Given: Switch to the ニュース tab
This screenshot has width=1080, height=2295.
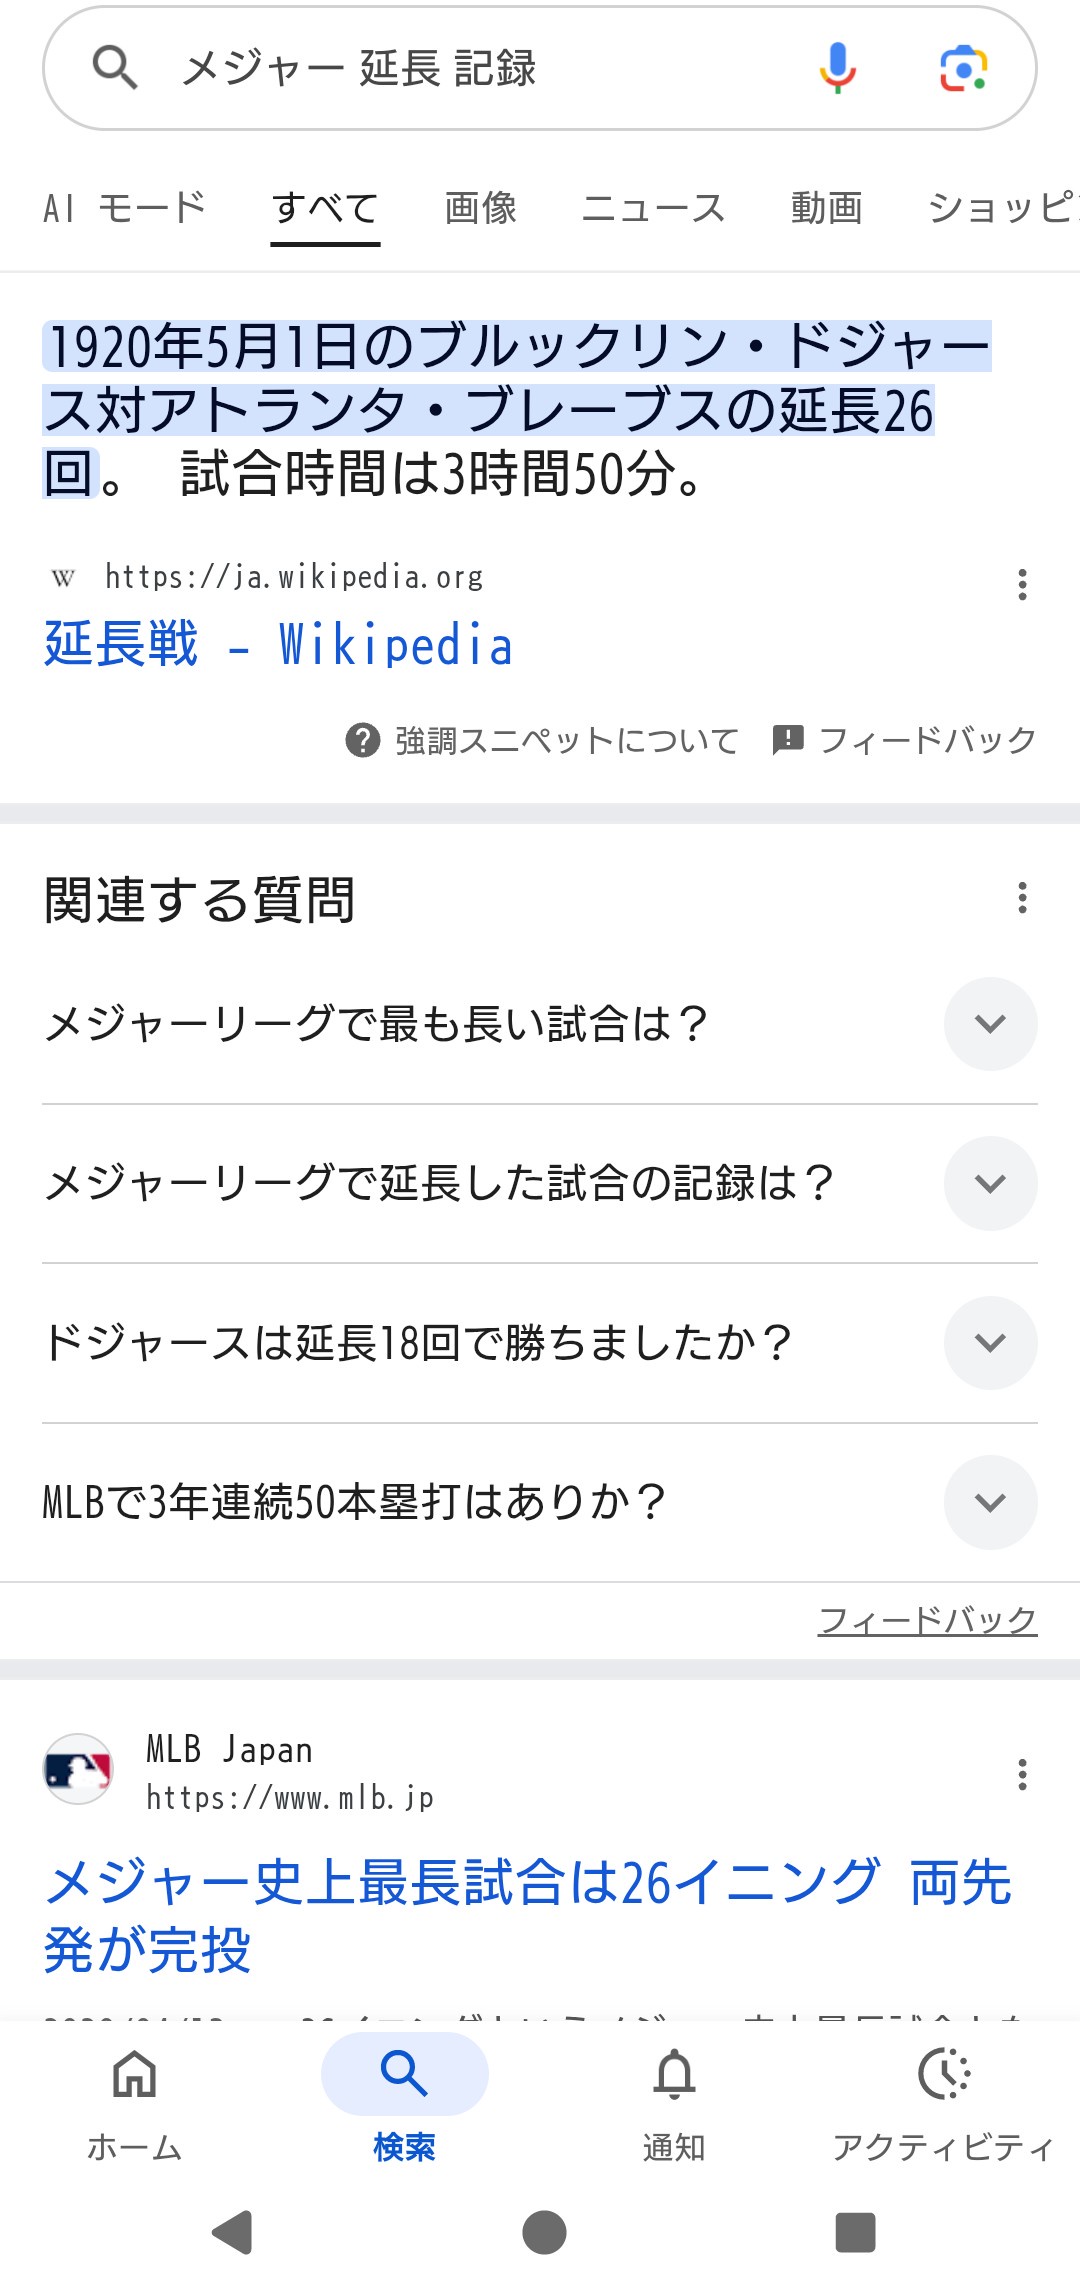Looking at the screenshot, I should click(653, 208).
